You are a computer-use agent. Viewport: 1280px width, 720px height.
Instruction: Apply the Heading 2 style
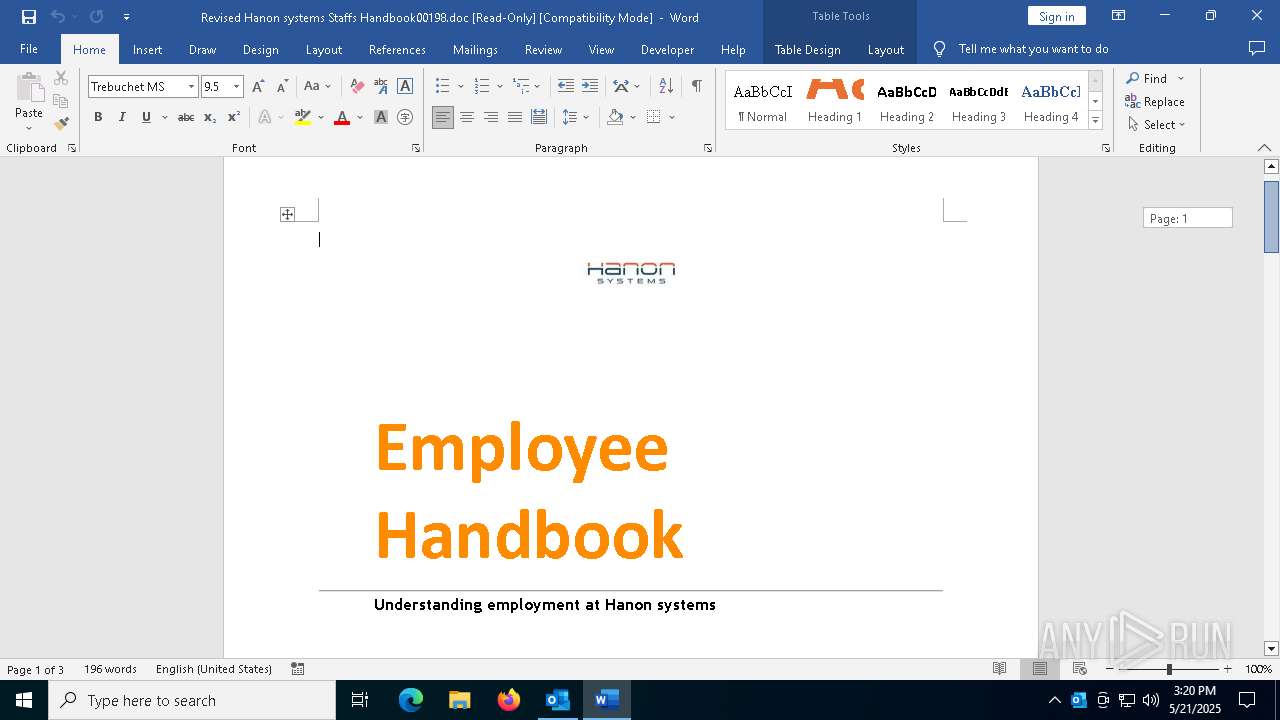907,101
